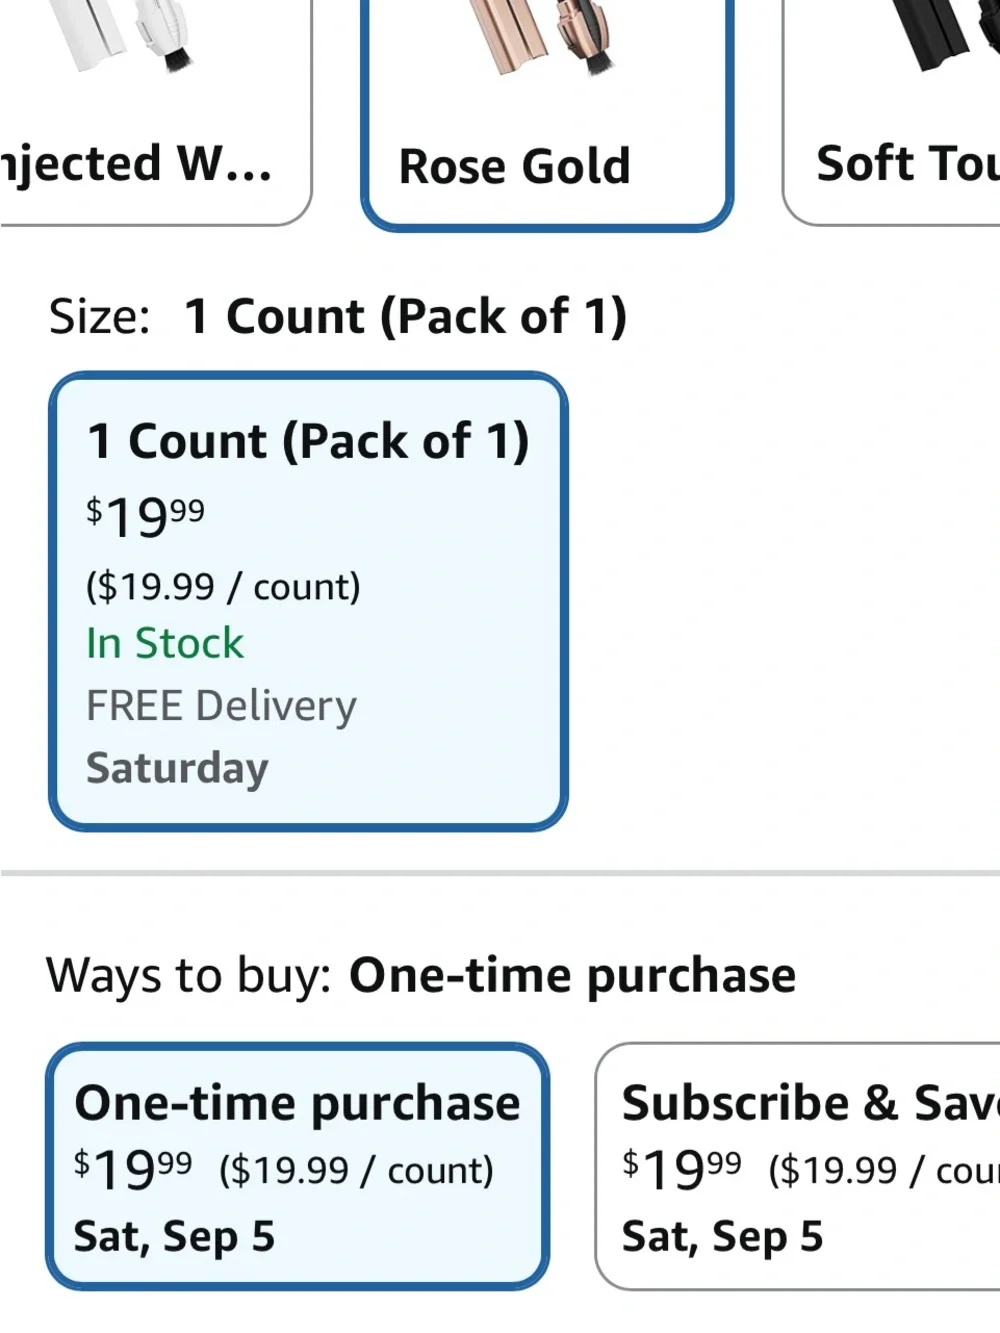Tap the $19.99 One-time purchase price
The width and height of the screenshot is (1000, 1333).
point(133,1170)
